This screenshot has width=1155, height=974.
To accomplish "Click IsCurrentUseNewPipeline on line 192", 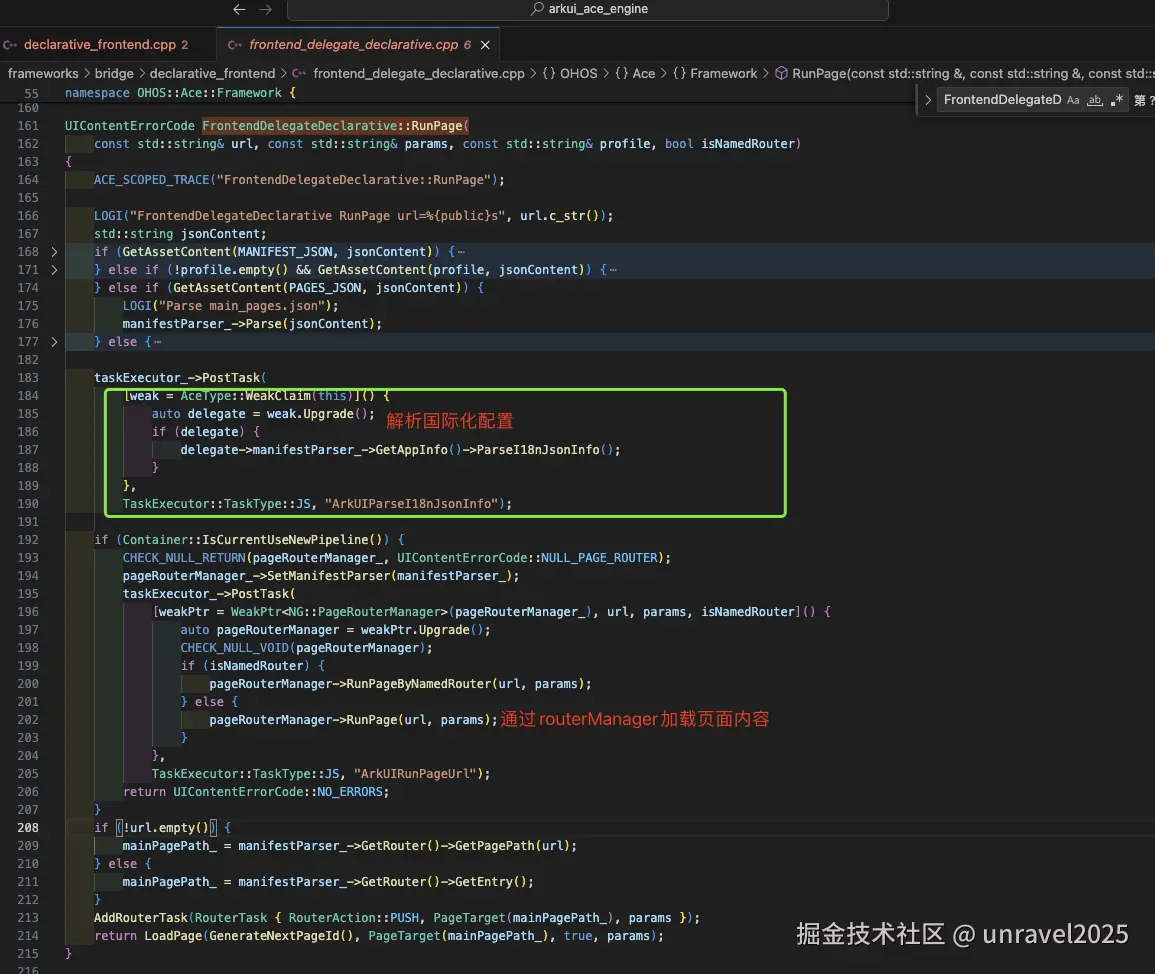I will tap(285, 540).
